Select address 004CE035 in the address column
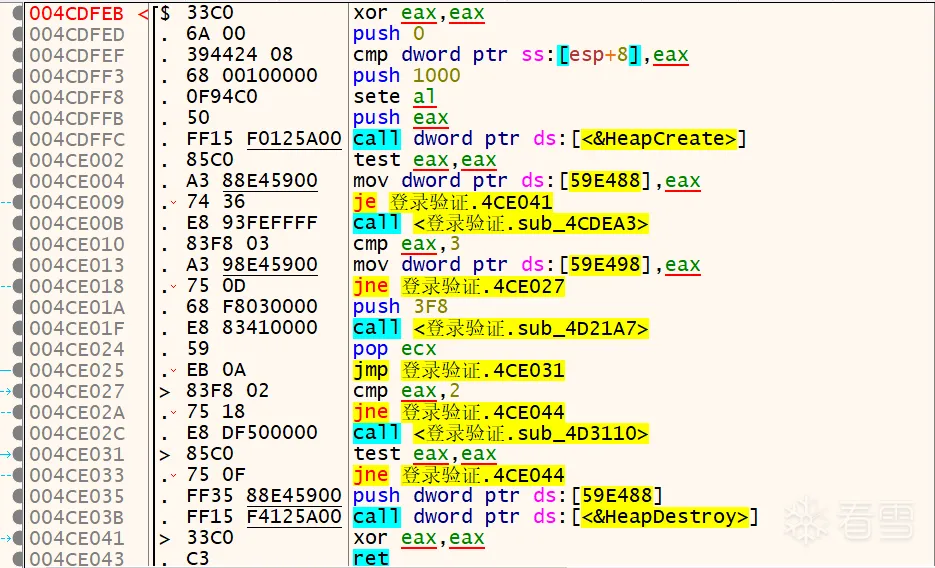Image resolution: width=935 pixels, height=568 pixels. (77, 496)
